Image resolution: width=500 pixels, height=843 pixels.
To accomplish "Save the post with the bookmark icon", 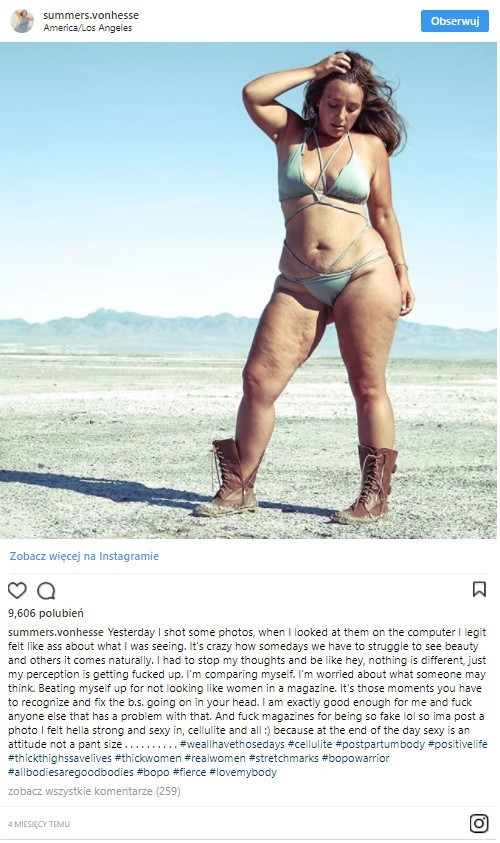I will (x=479, y=589).
